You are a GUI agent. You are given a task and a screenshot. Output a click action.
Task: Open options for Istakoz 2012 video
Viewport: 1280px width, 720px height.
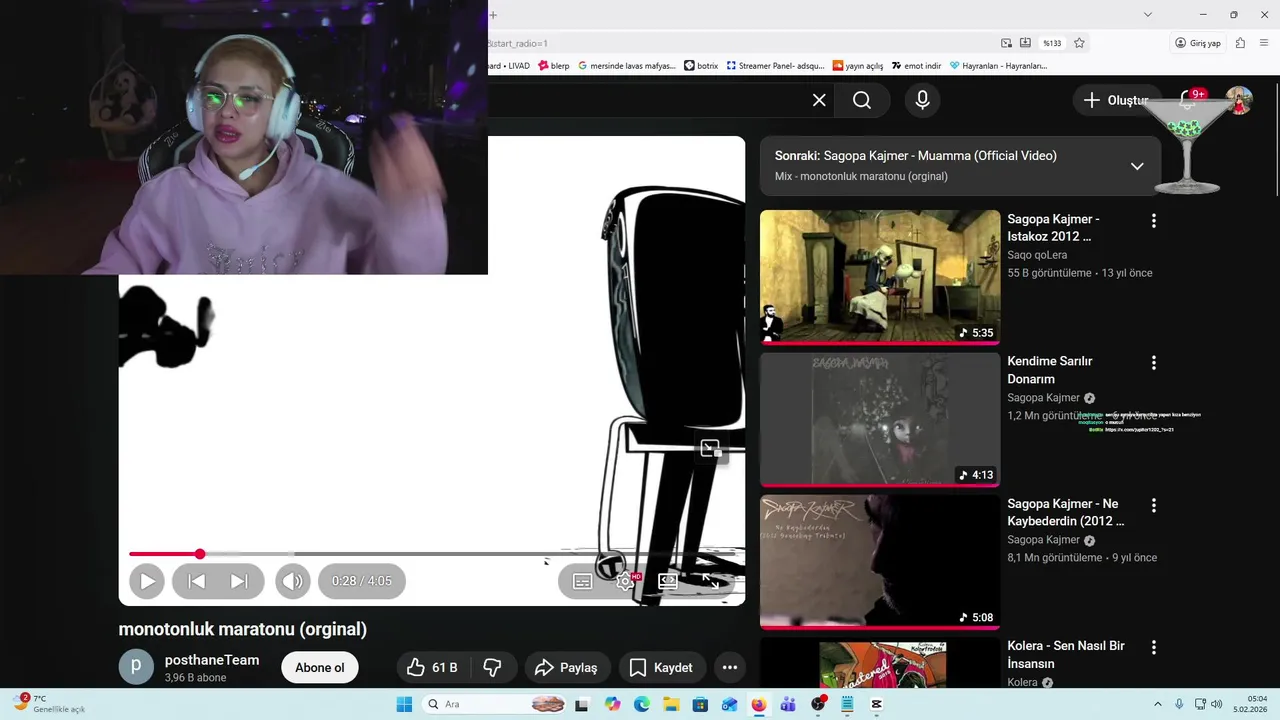point(1154,221)
